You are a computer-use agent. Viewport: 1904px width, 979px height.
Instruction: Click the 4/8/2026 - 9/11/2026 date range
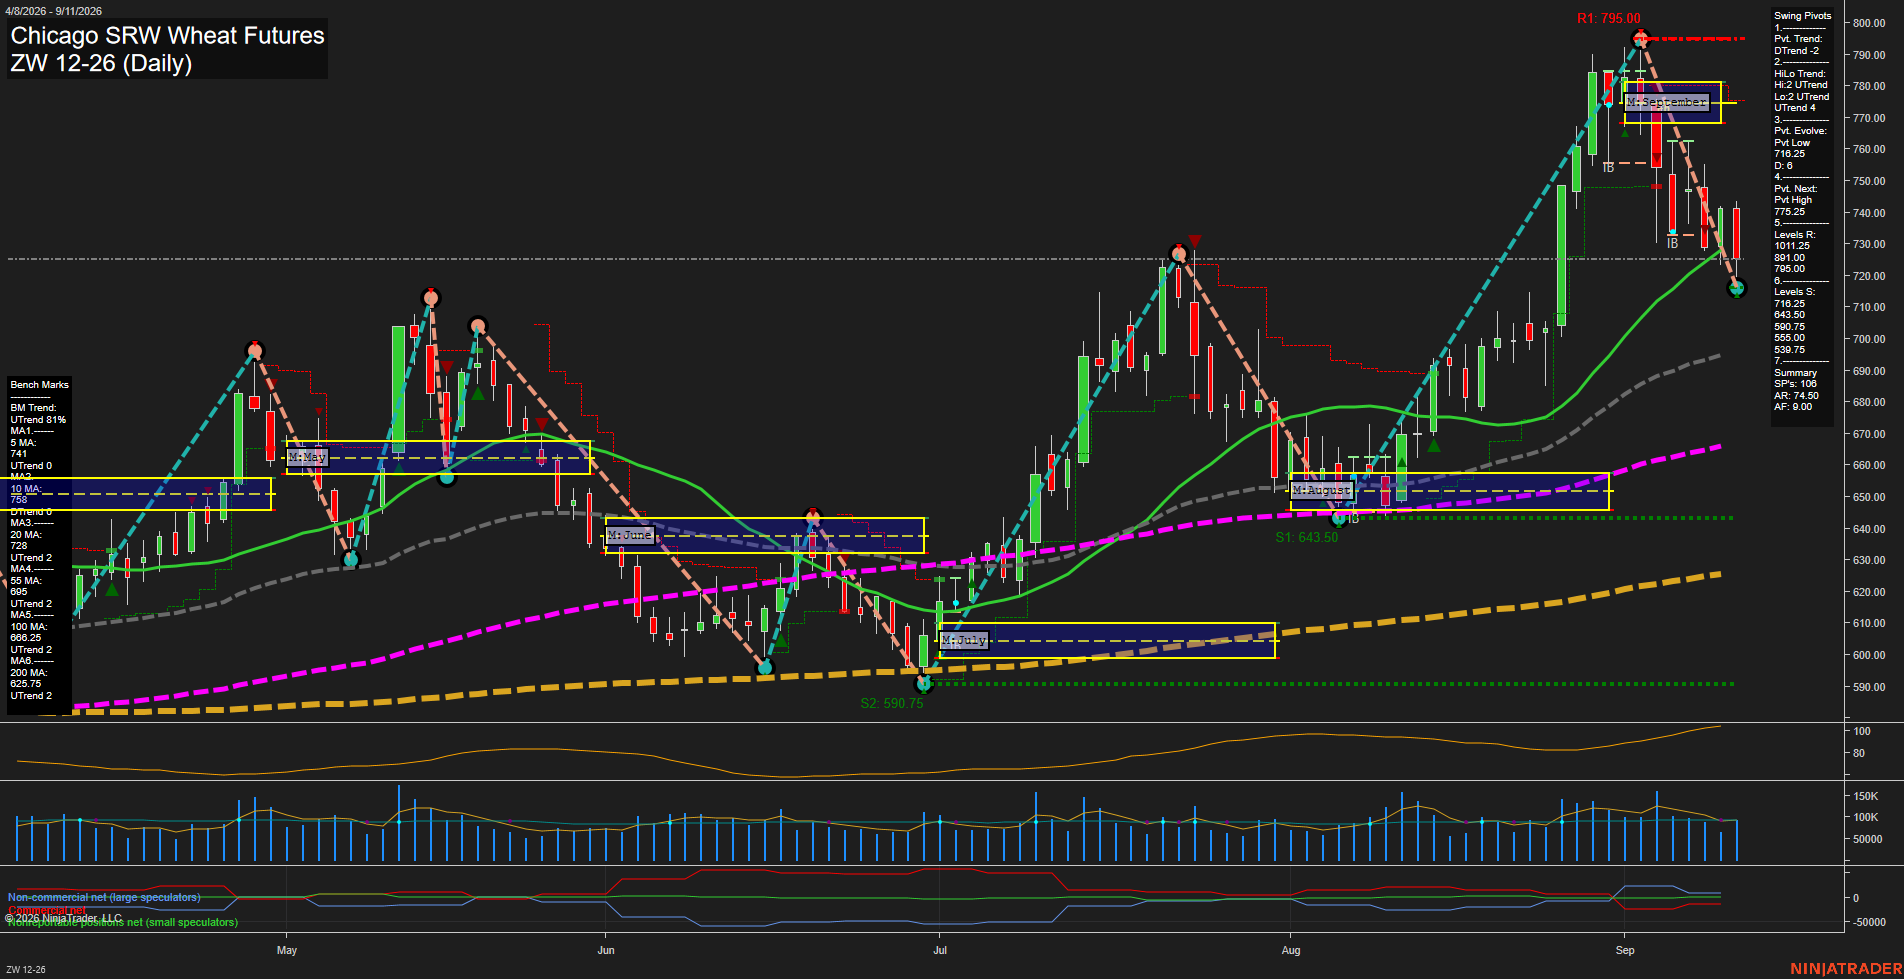click(52, 11)
